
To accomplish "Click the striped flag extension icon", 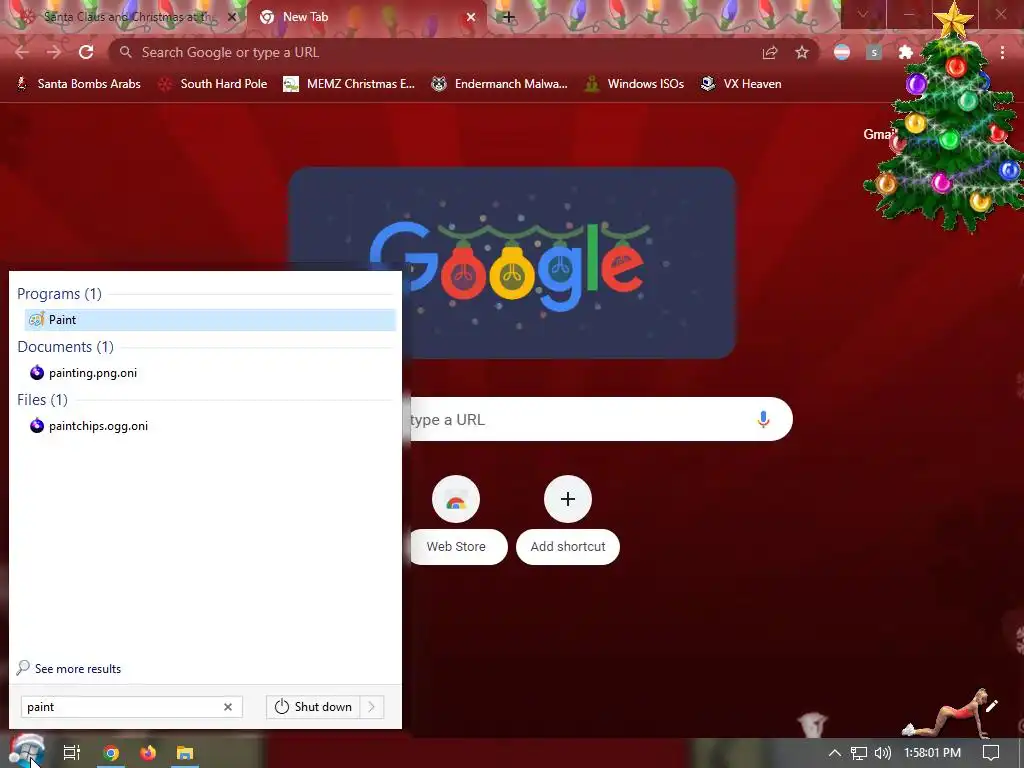I will tap(842, 52).
